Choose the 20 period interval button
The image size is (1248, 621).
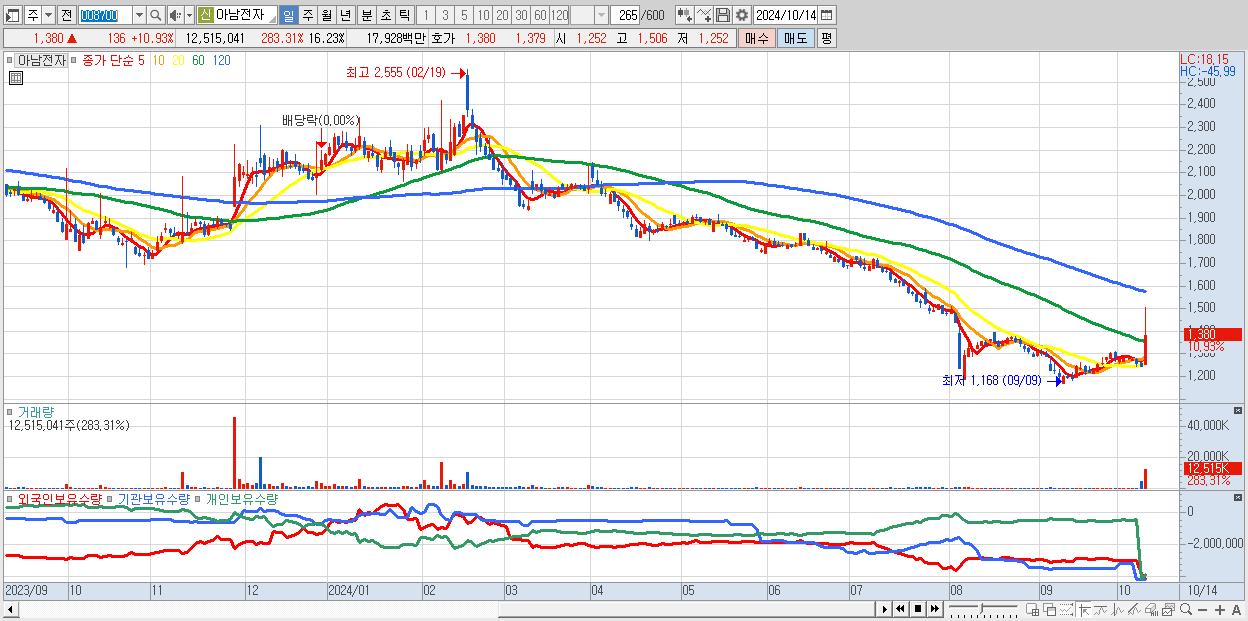pyautogui.click(x=502, y=15)
